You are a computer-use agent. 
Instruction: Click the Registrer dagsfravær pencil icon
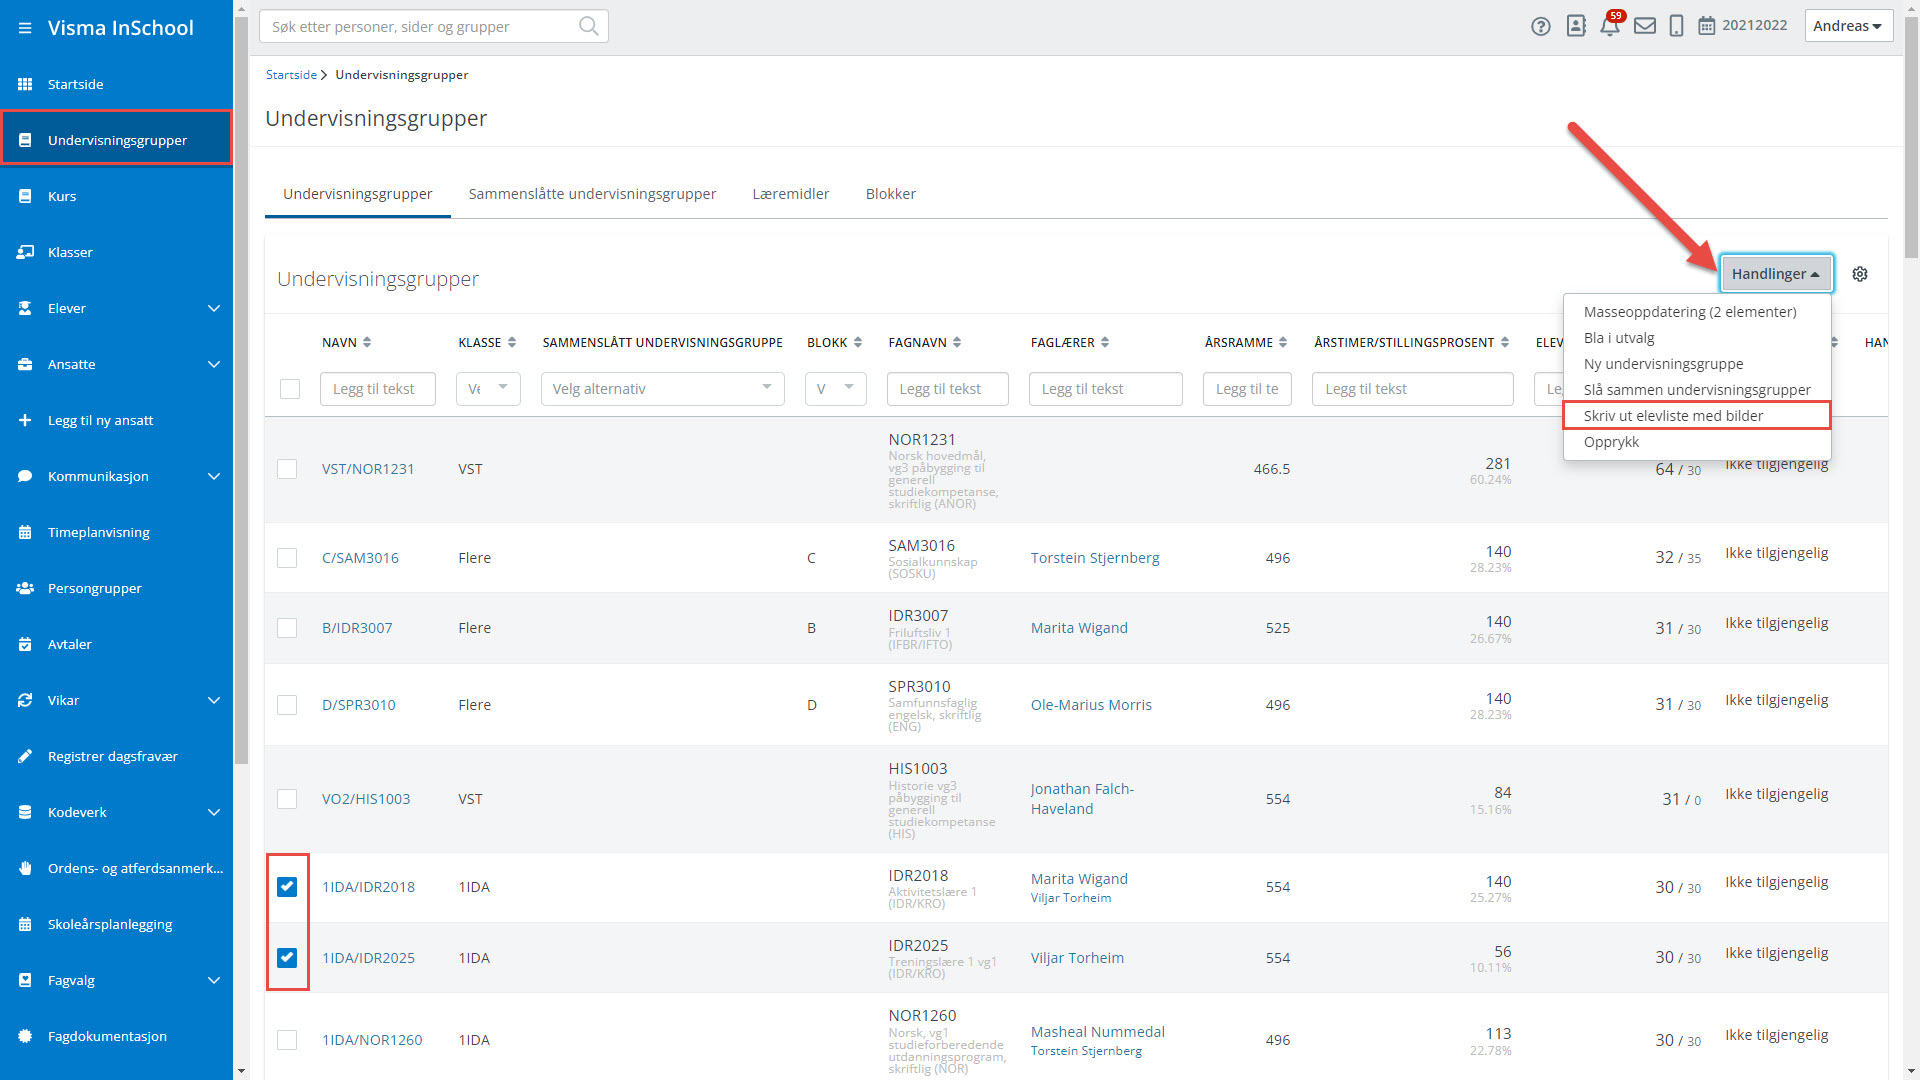(25, 756)
